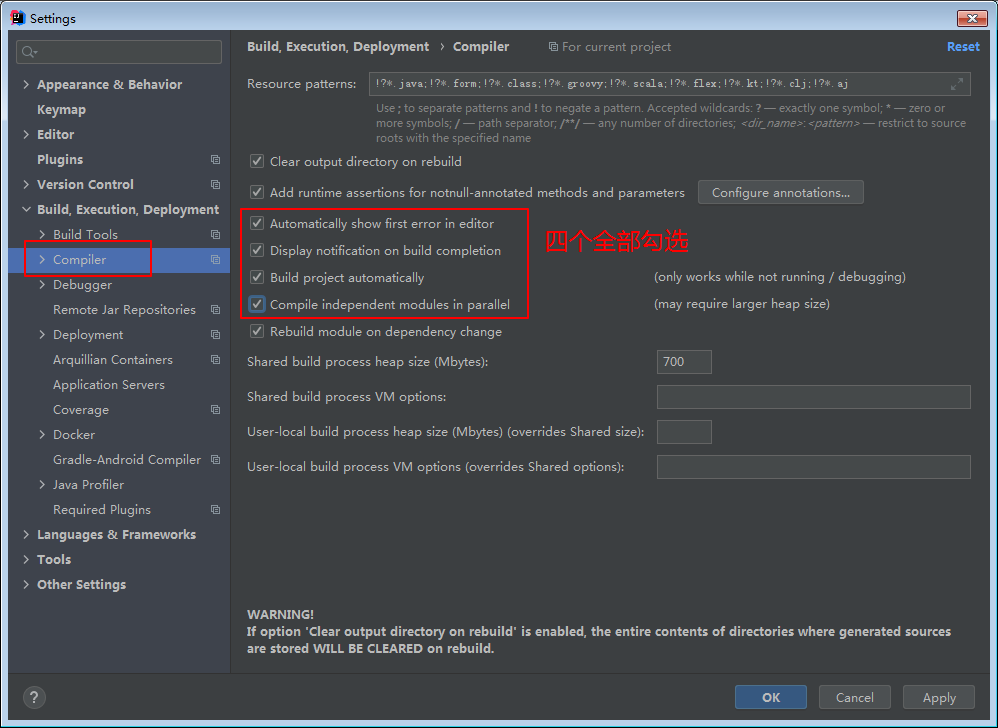Screen dimensions: 998x728
Task: Click the help question mark icon
Action: 33,697
